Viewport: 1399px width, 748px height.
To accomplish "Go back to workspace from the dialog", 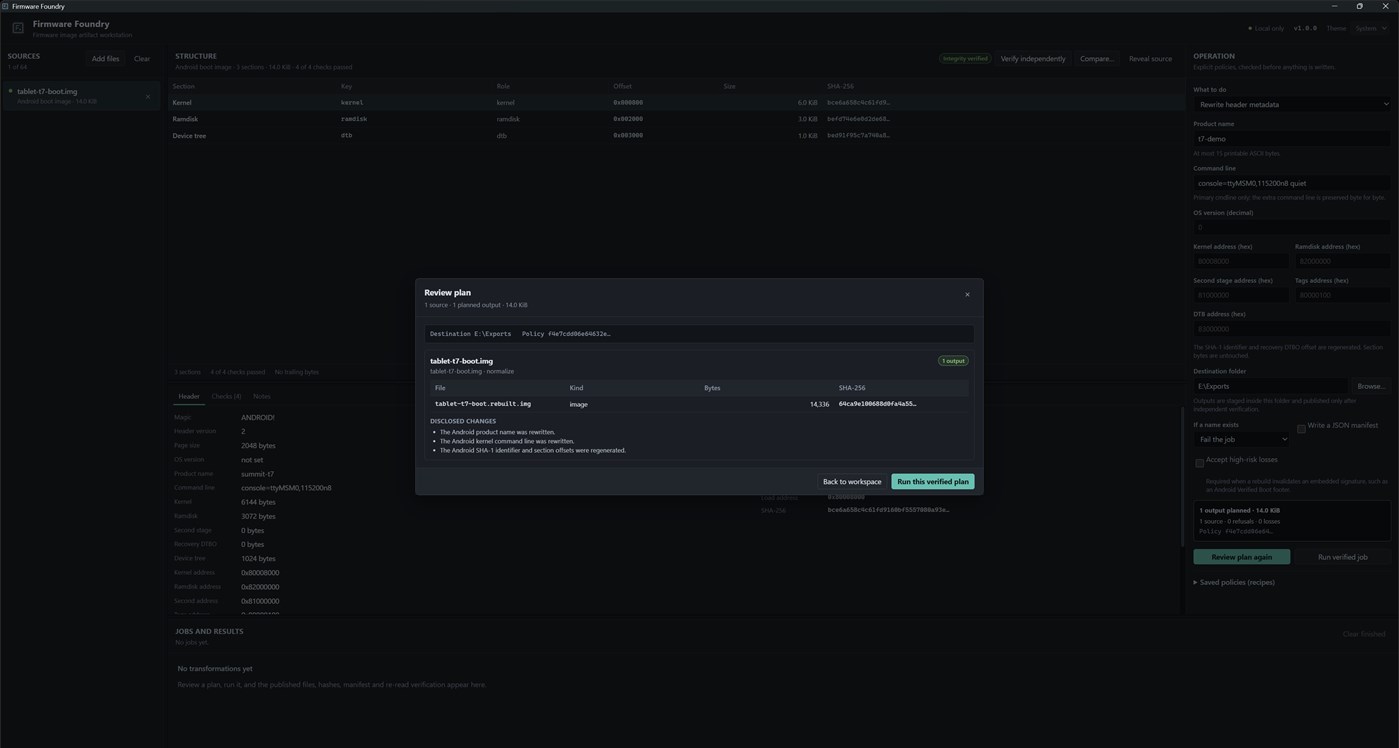I will (x=852, y=482).
